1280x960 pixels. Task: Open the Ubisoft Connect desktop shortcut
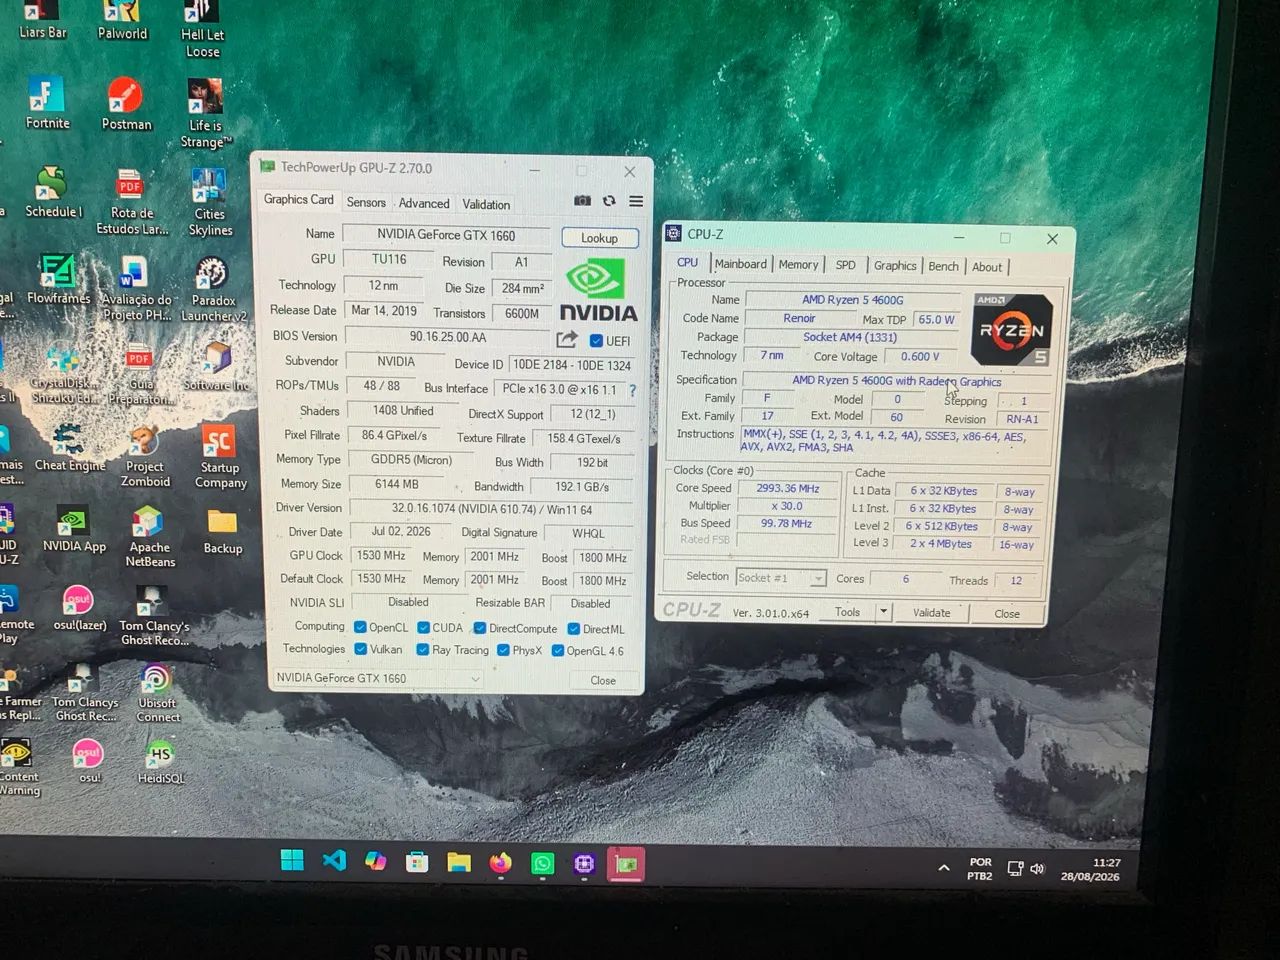pyautogui.click(x=158, y=693)
